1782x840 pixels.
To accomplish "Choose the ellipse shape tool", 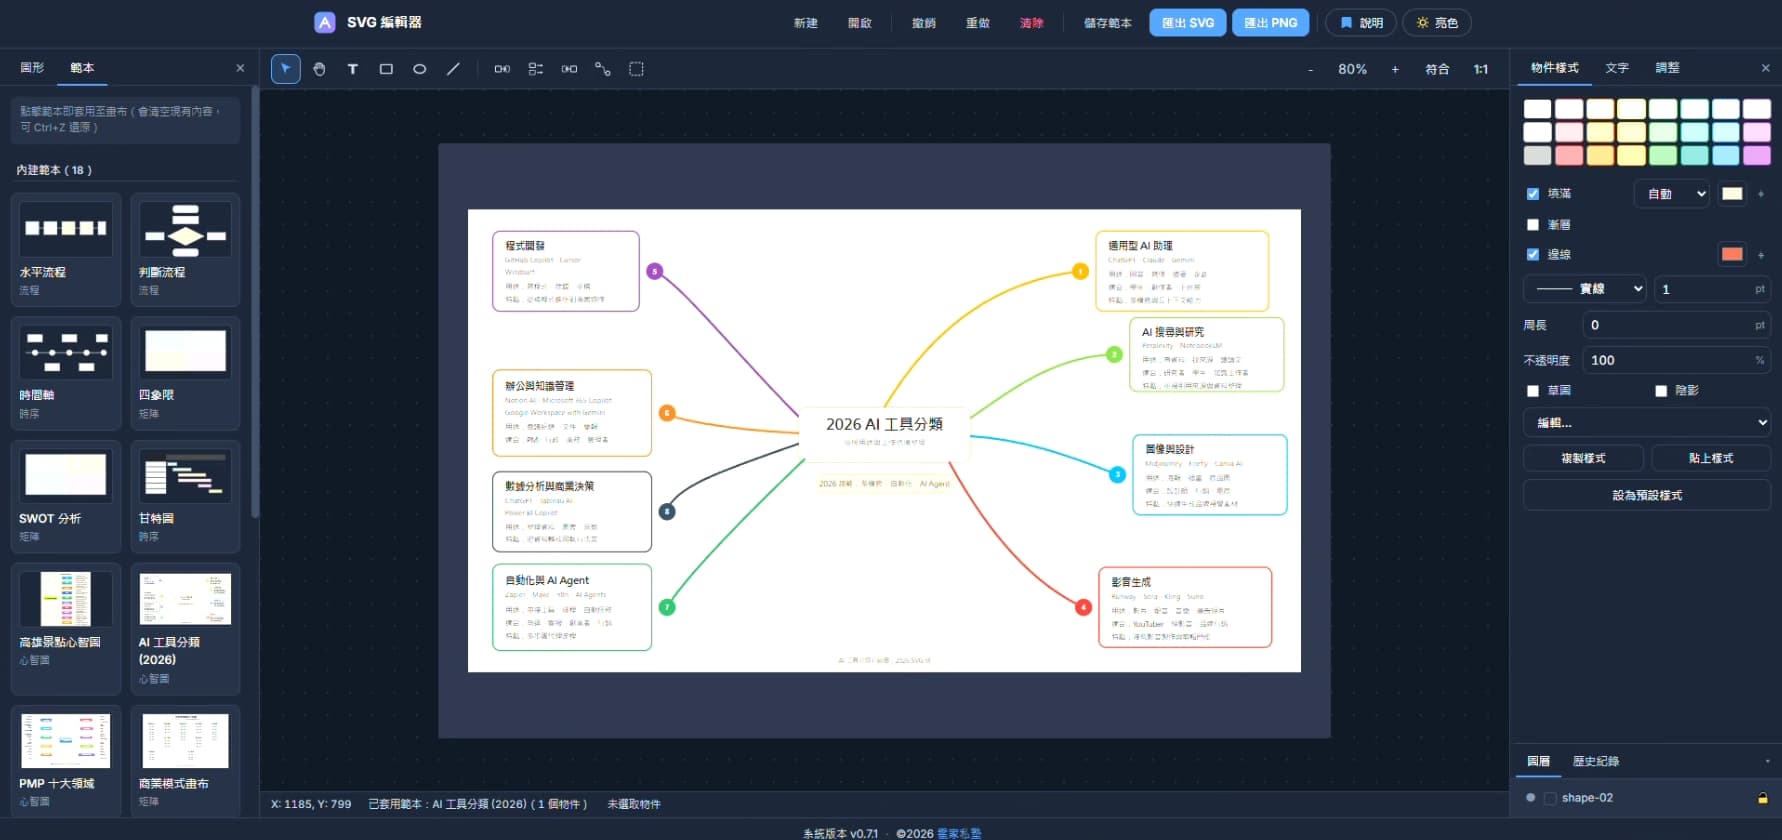I will pyautogui.click(x=420, y=69).
